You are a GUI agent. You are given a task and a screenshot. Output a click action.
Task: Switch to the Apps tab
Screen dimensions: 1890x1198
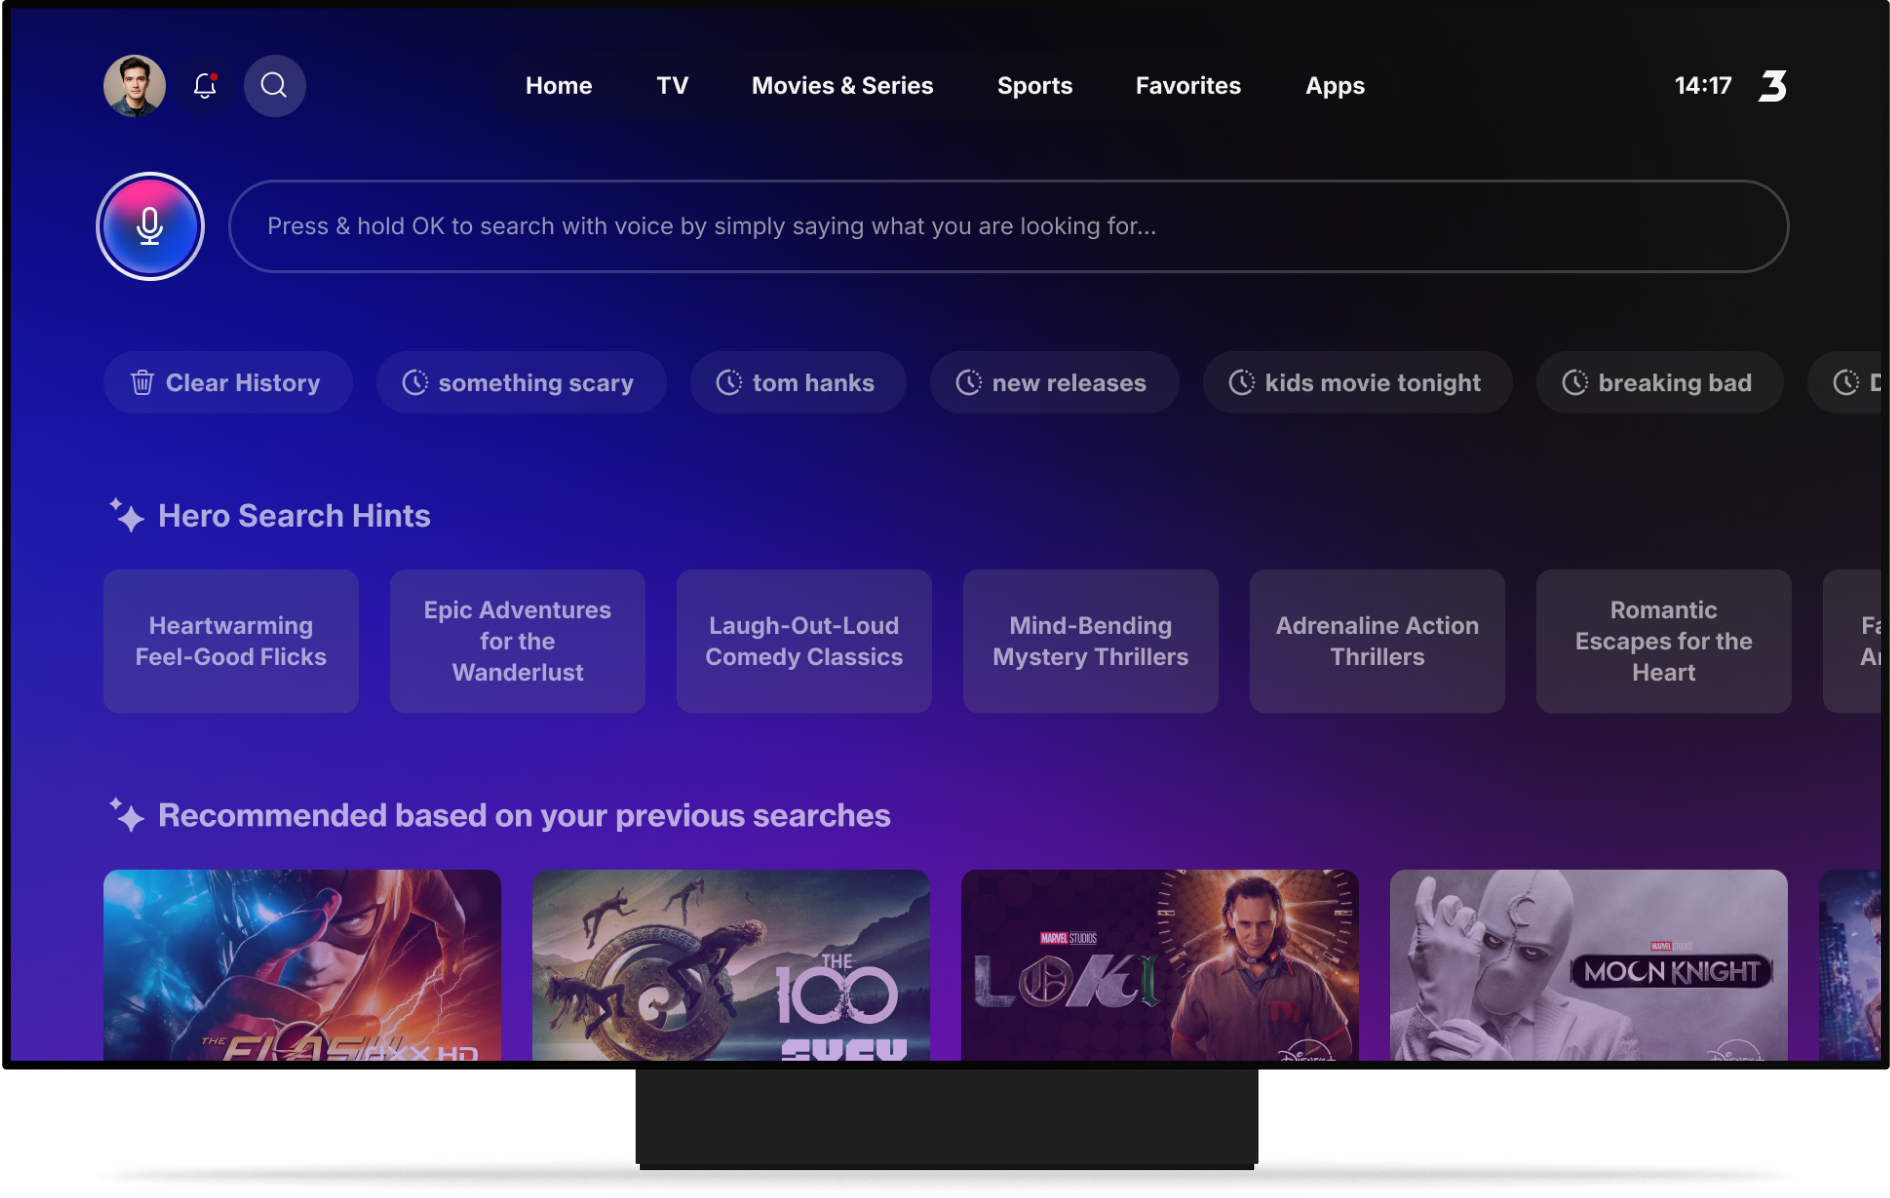[1334, 86]
